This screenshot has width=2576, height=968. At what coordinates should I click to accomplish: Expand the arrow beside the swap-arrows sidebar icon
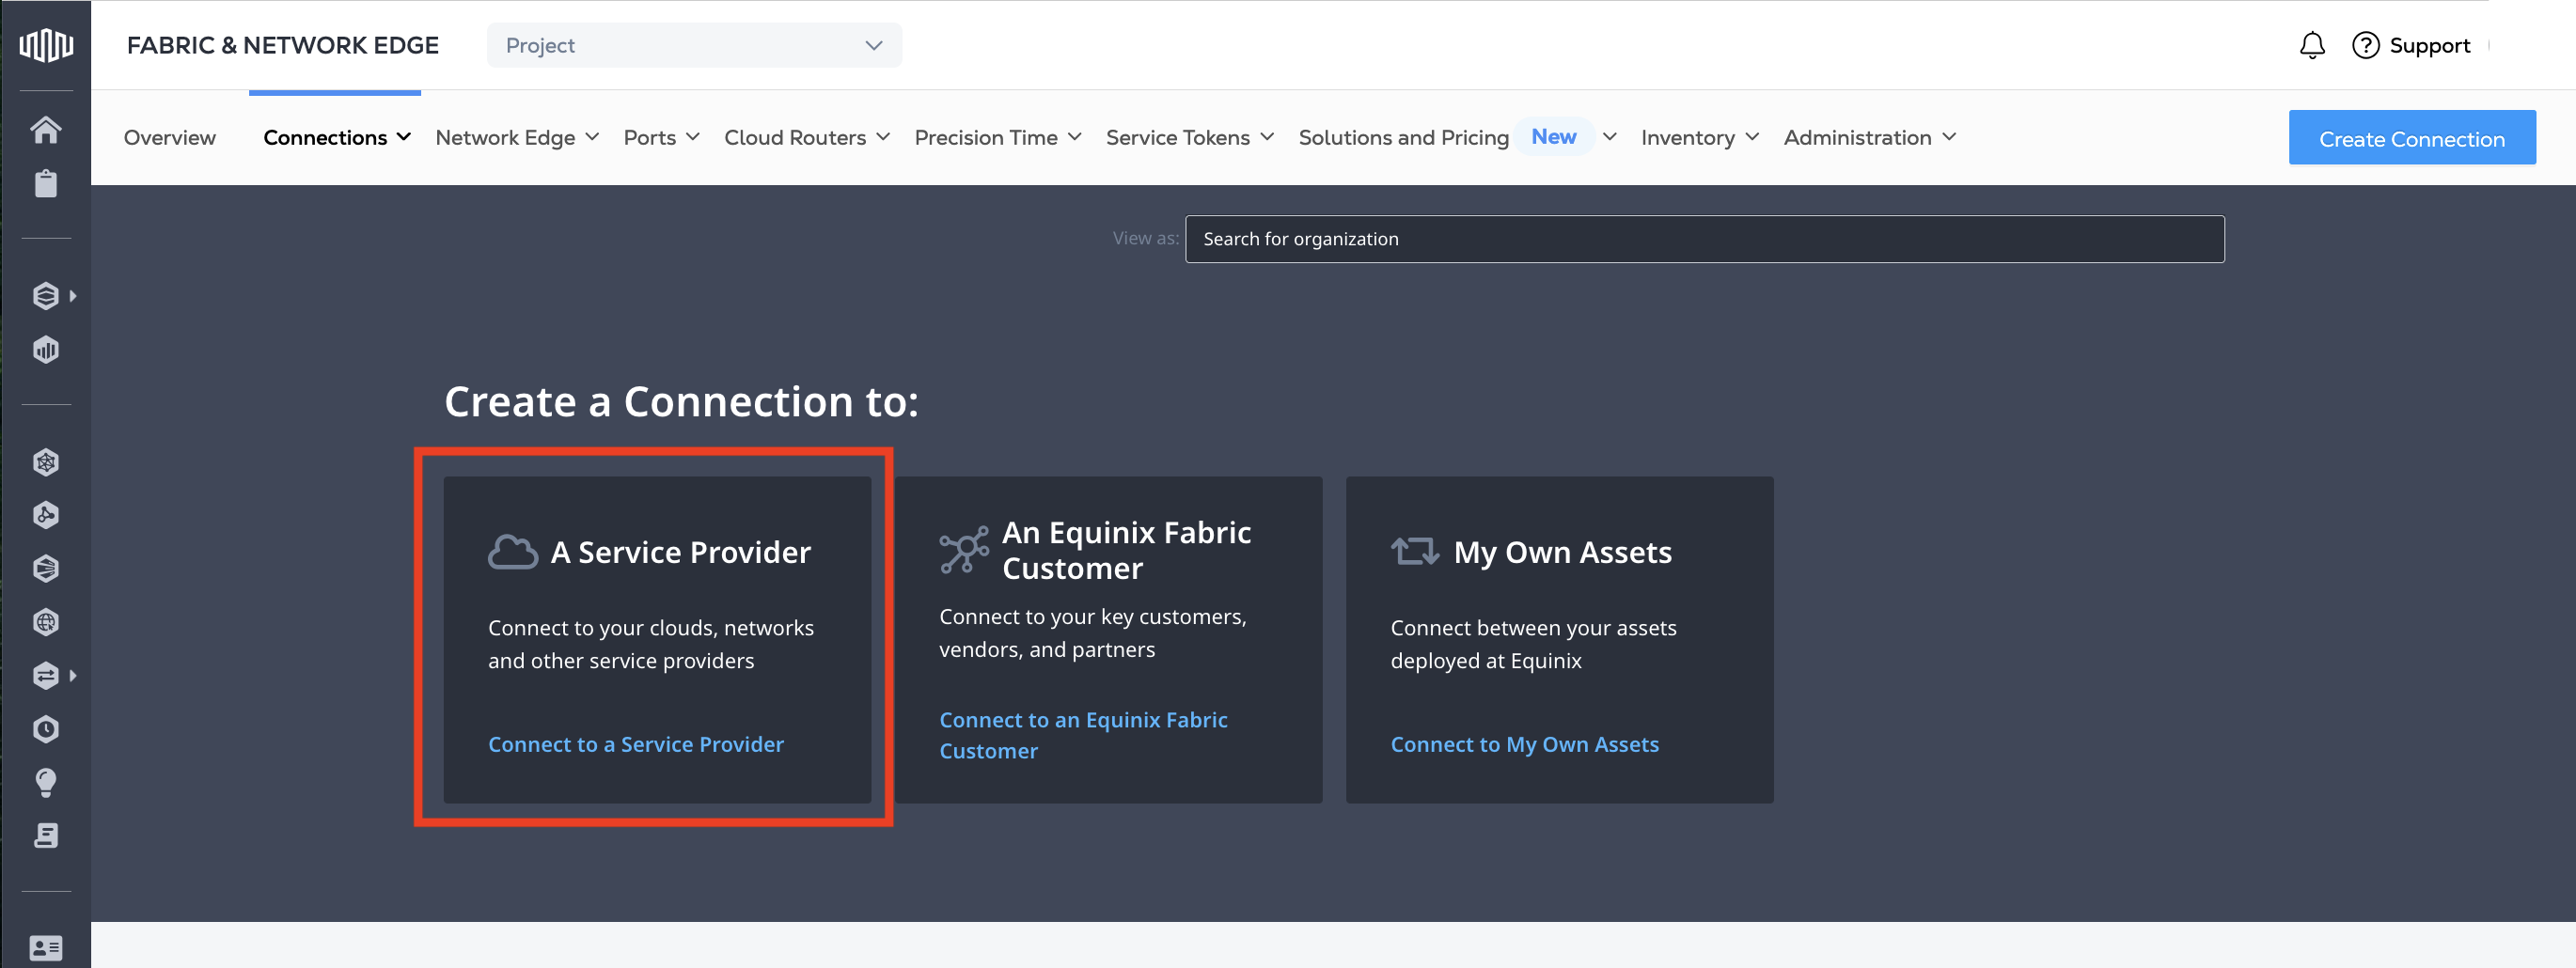(73, 676)
